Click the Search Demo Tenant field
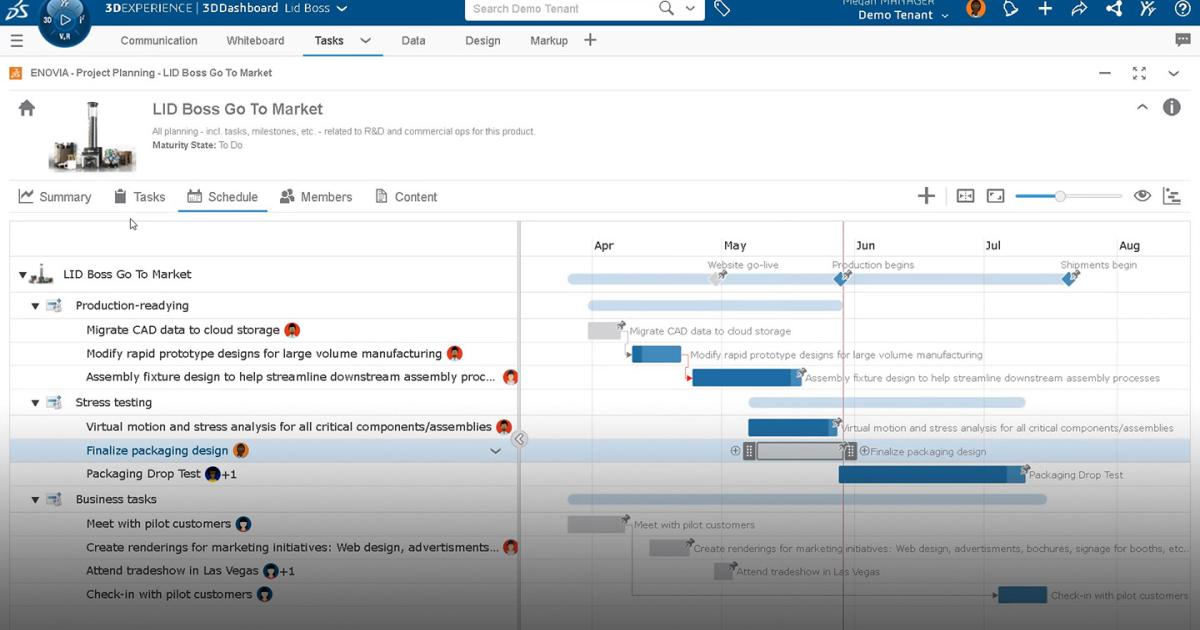 (560, 9)
